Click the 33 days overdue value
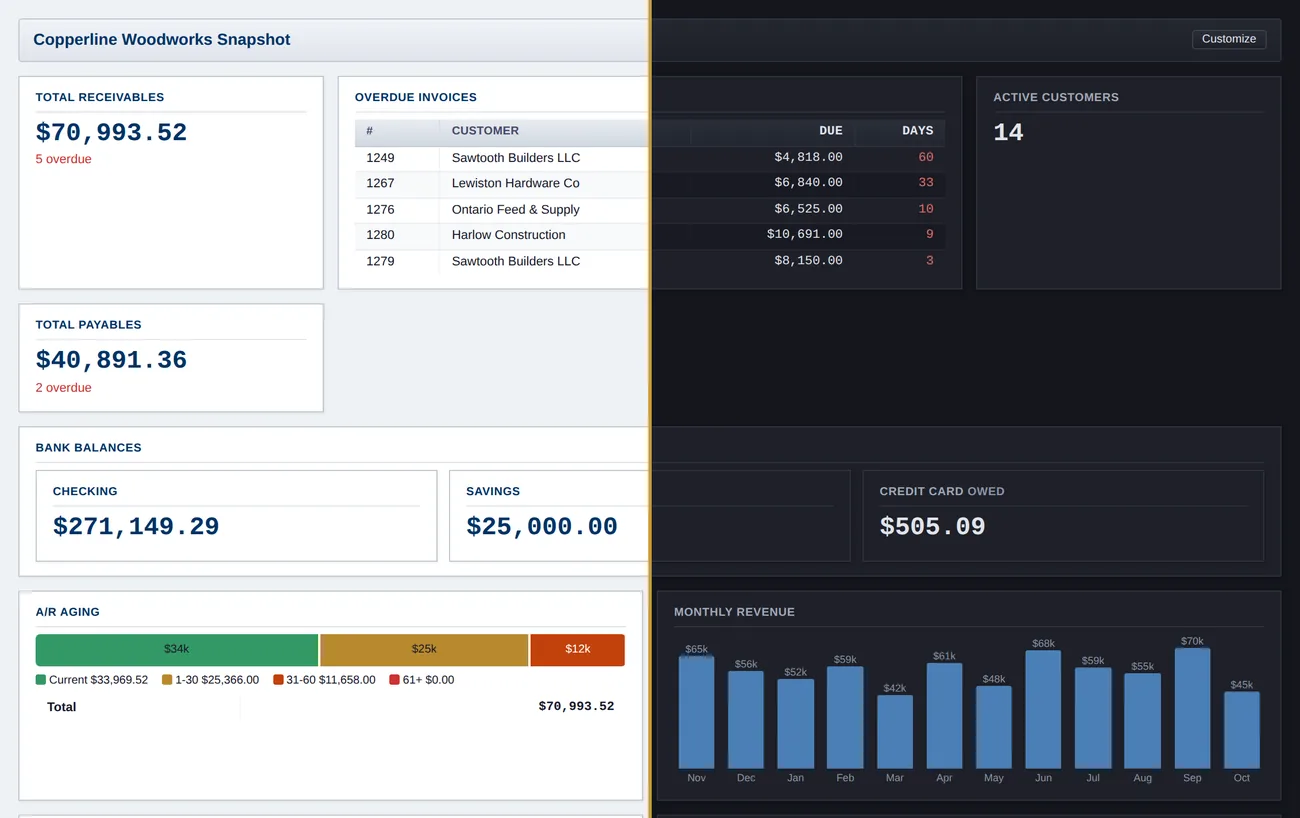Image resolution: width=1300 pixels, height=818 pixels. [x=925, y=183]
